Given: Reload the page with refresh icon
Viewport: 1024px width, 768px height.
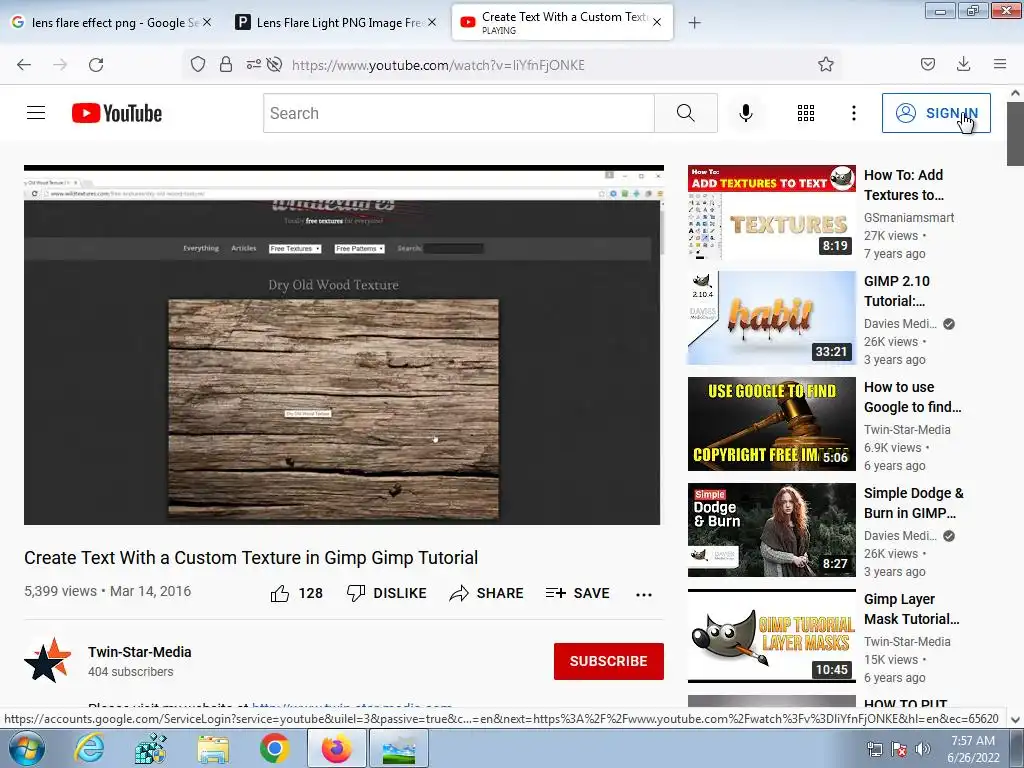Looking at the screenshot, I should (x=96, y=65).
